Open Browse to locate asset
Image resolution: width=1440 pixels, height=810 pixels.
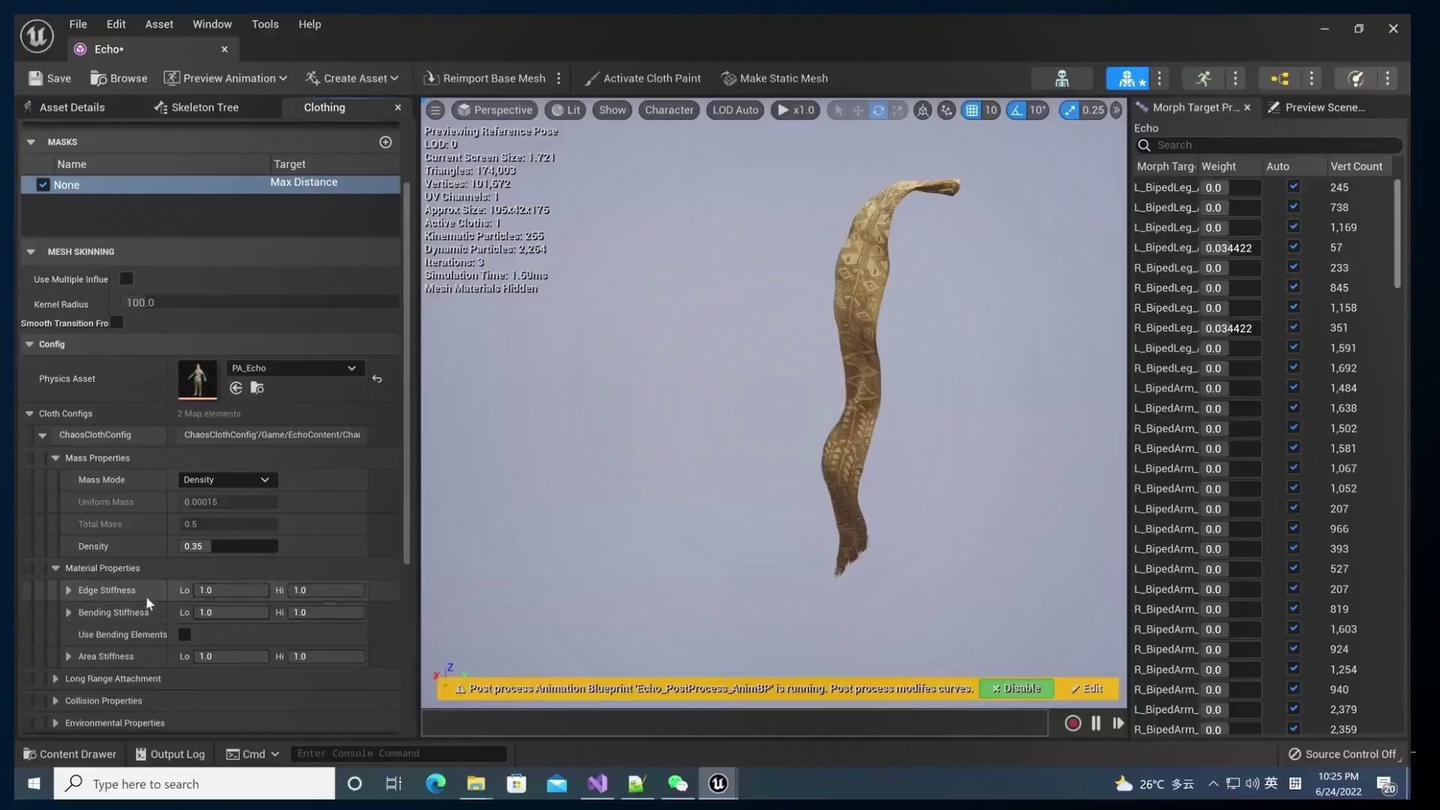click(x=118, y=78)
